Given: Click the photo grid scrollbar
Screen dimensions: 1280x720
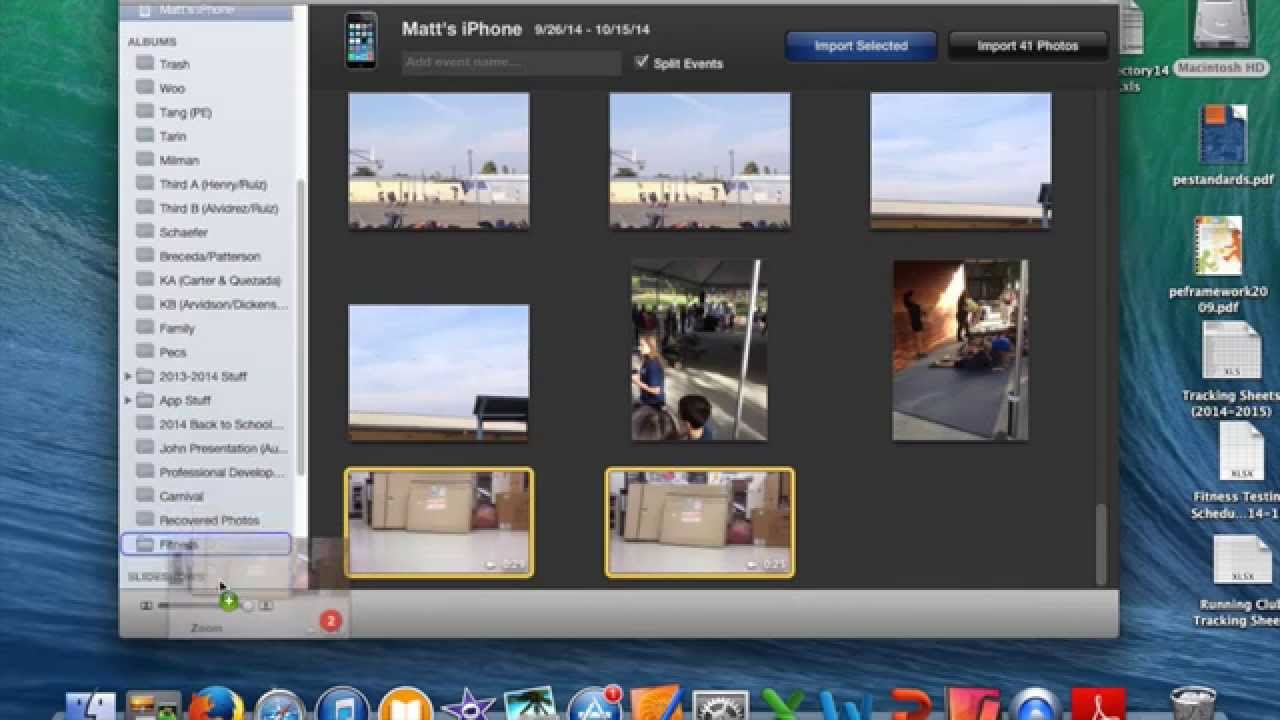Looking at the screenshot, I should click(1102, 544).
